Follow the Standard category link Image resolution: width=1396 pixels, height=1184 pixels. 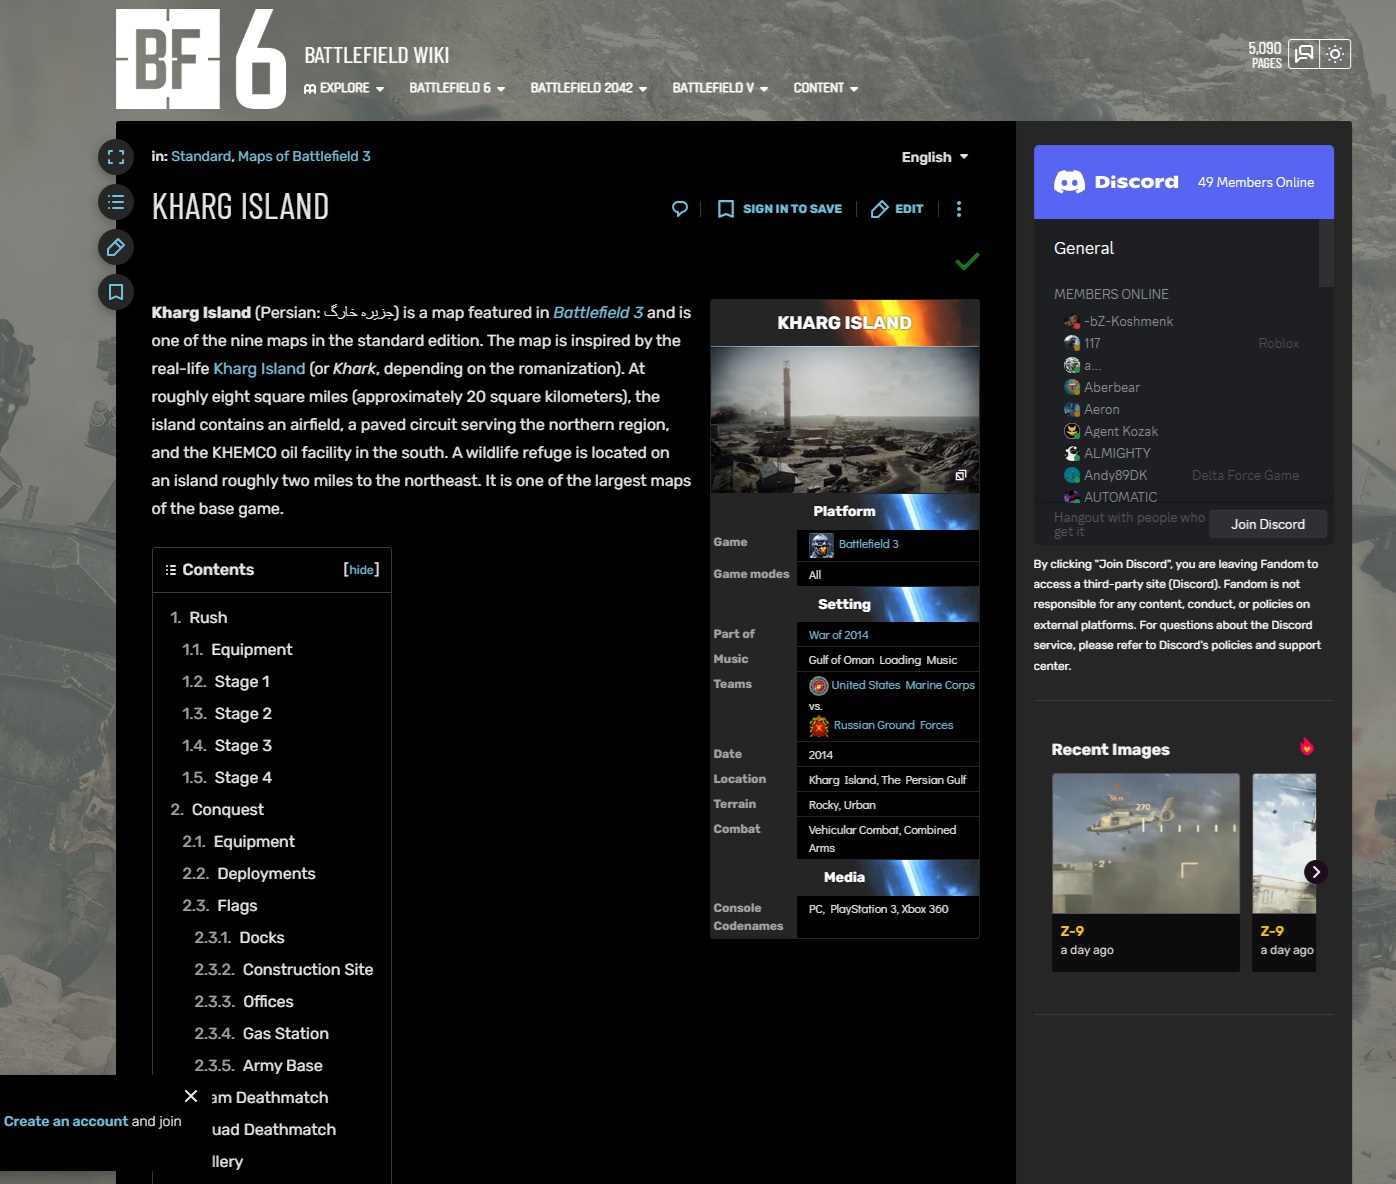click(x=201, y=156)
